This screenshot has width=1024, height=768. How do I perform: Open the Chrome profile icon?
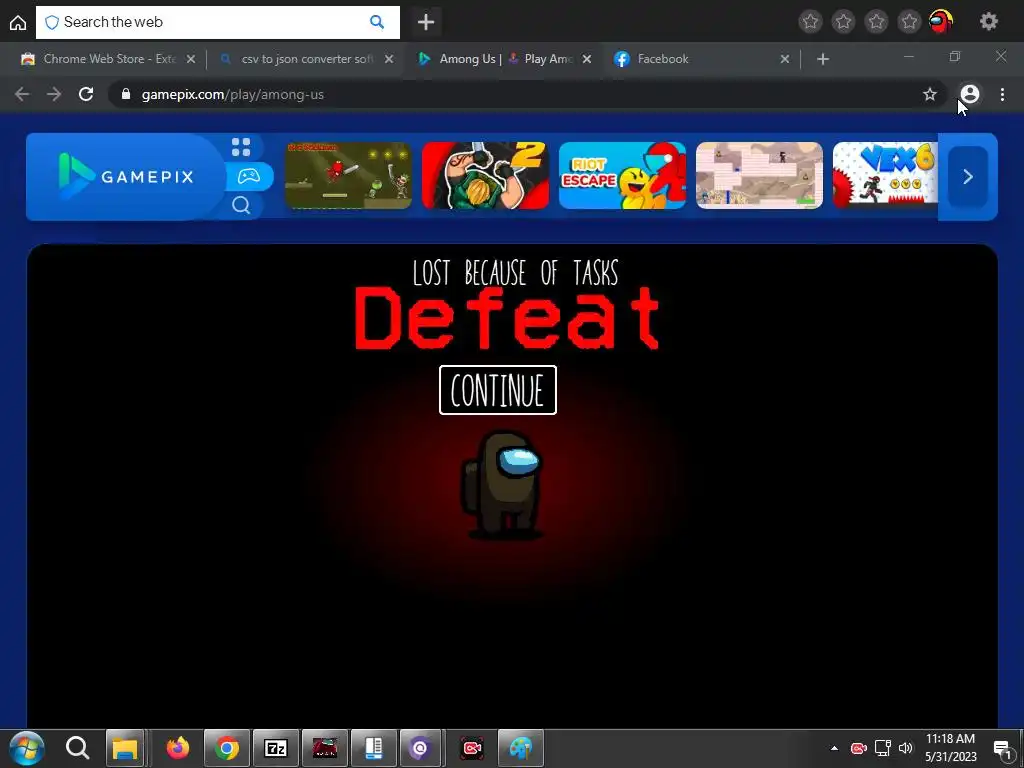coord(970,95)
